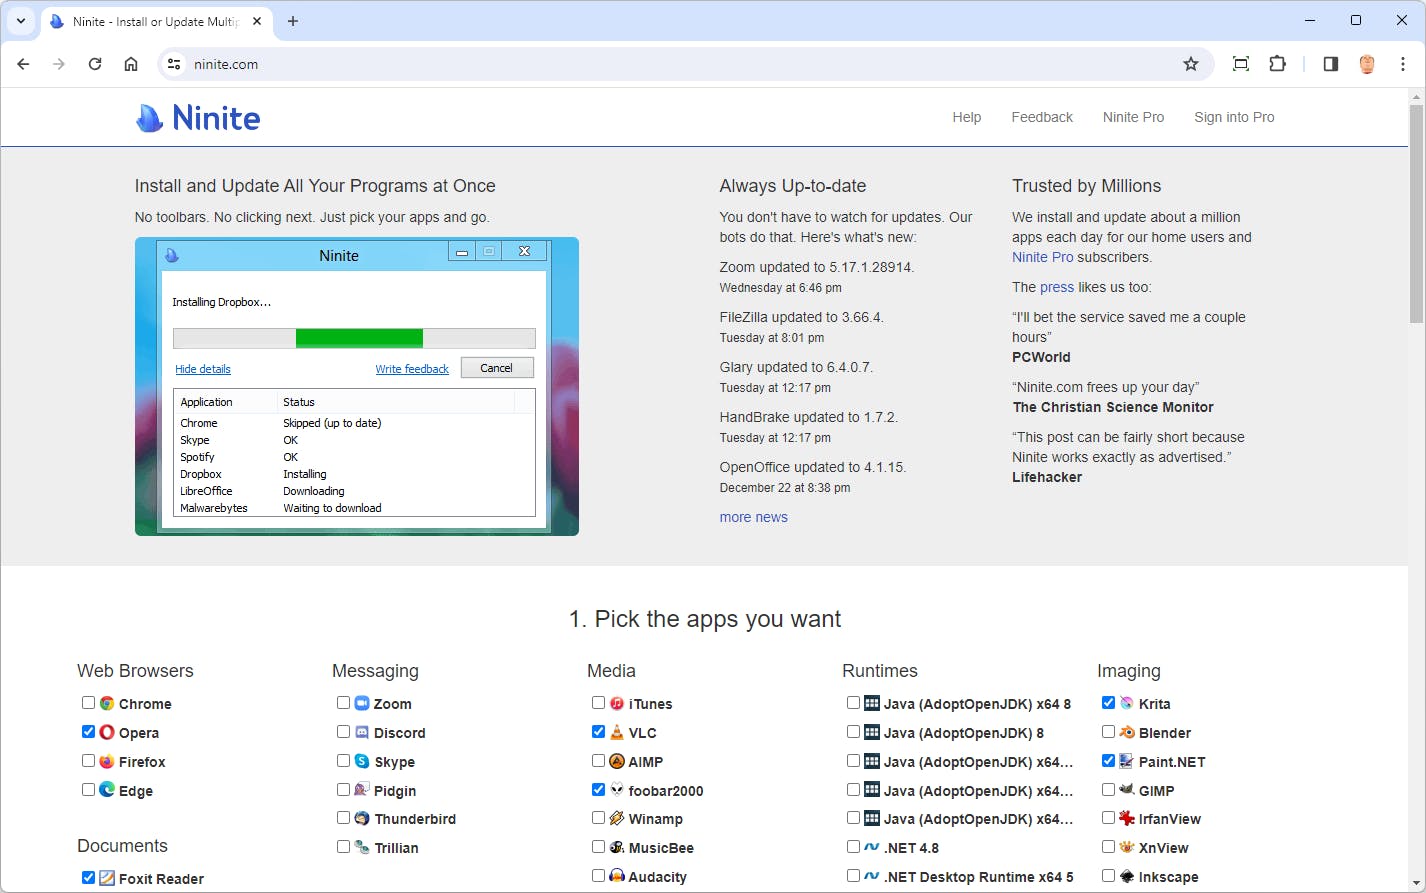View site information icon beside ninite.com
This screenshot has width=1426, height=893.
click(x=174, y=64)
